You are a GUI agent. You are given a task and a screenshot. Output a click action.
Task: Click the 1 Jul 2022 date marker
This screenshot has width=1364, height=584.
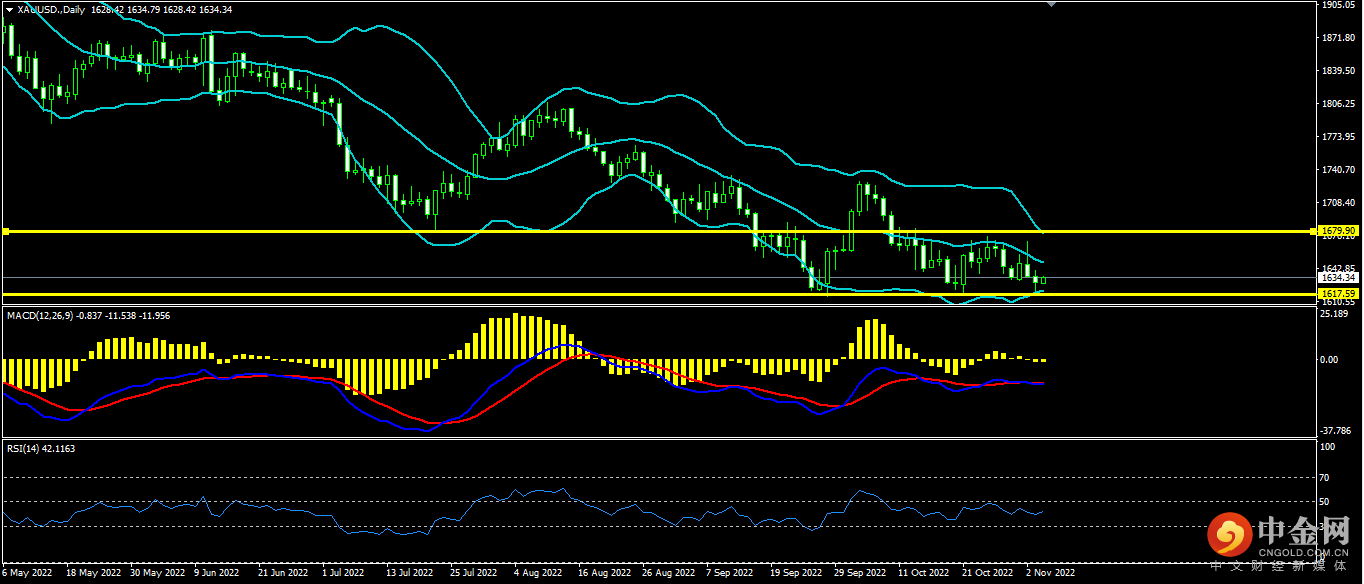[343, 573]
